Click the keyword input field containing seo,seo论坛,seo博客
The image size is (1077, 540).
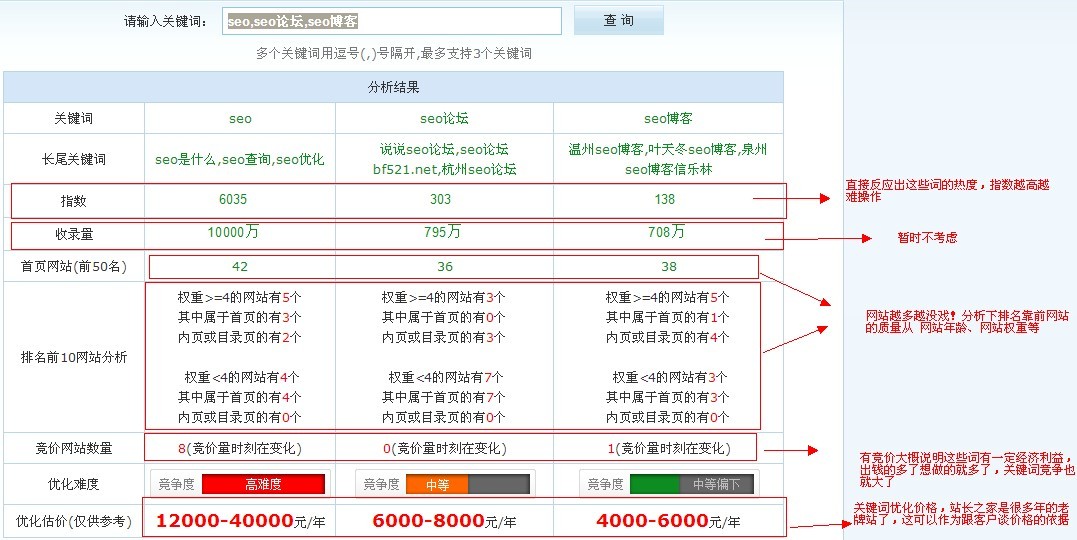click(x=391, y=21)
